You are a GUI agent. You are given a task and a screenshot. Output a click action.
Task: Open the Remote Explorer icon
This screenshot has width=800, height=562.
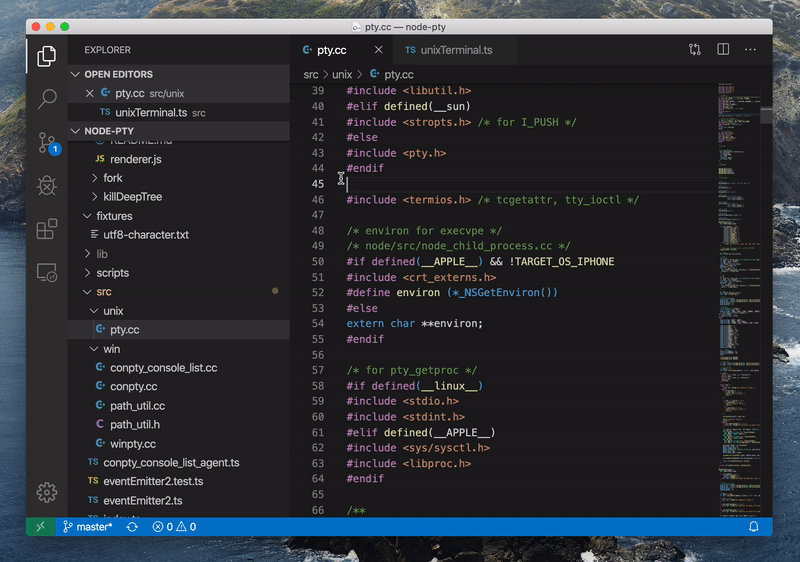[x=46, y=272]
